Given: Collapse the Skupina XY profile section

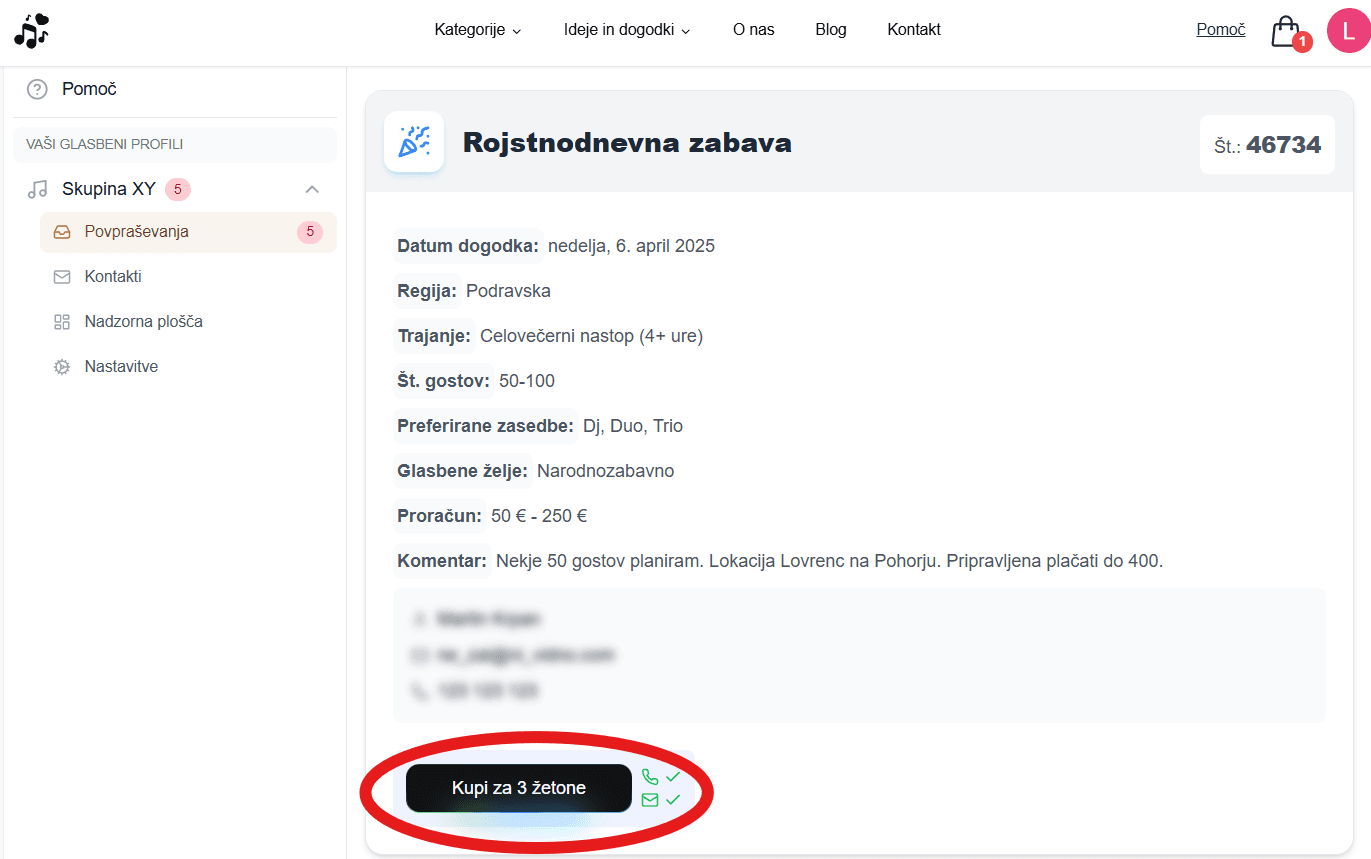Looking at the screenshot, I should tap(312, 189).
